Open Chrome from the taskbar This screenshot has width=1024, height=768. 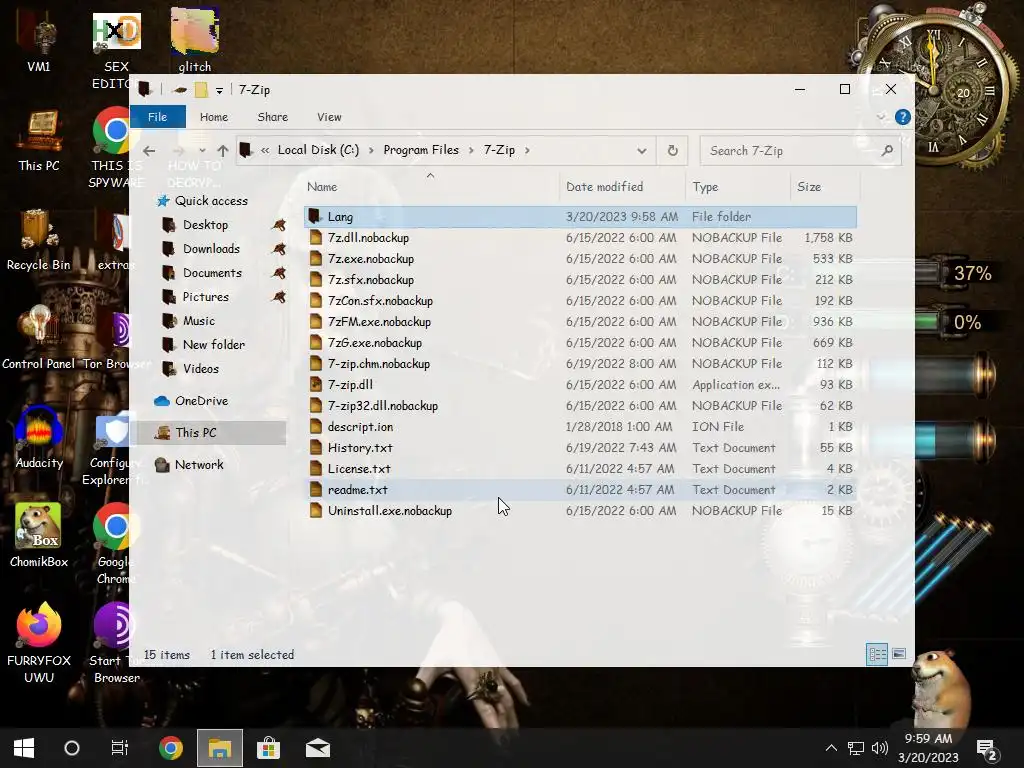[170, 748]
